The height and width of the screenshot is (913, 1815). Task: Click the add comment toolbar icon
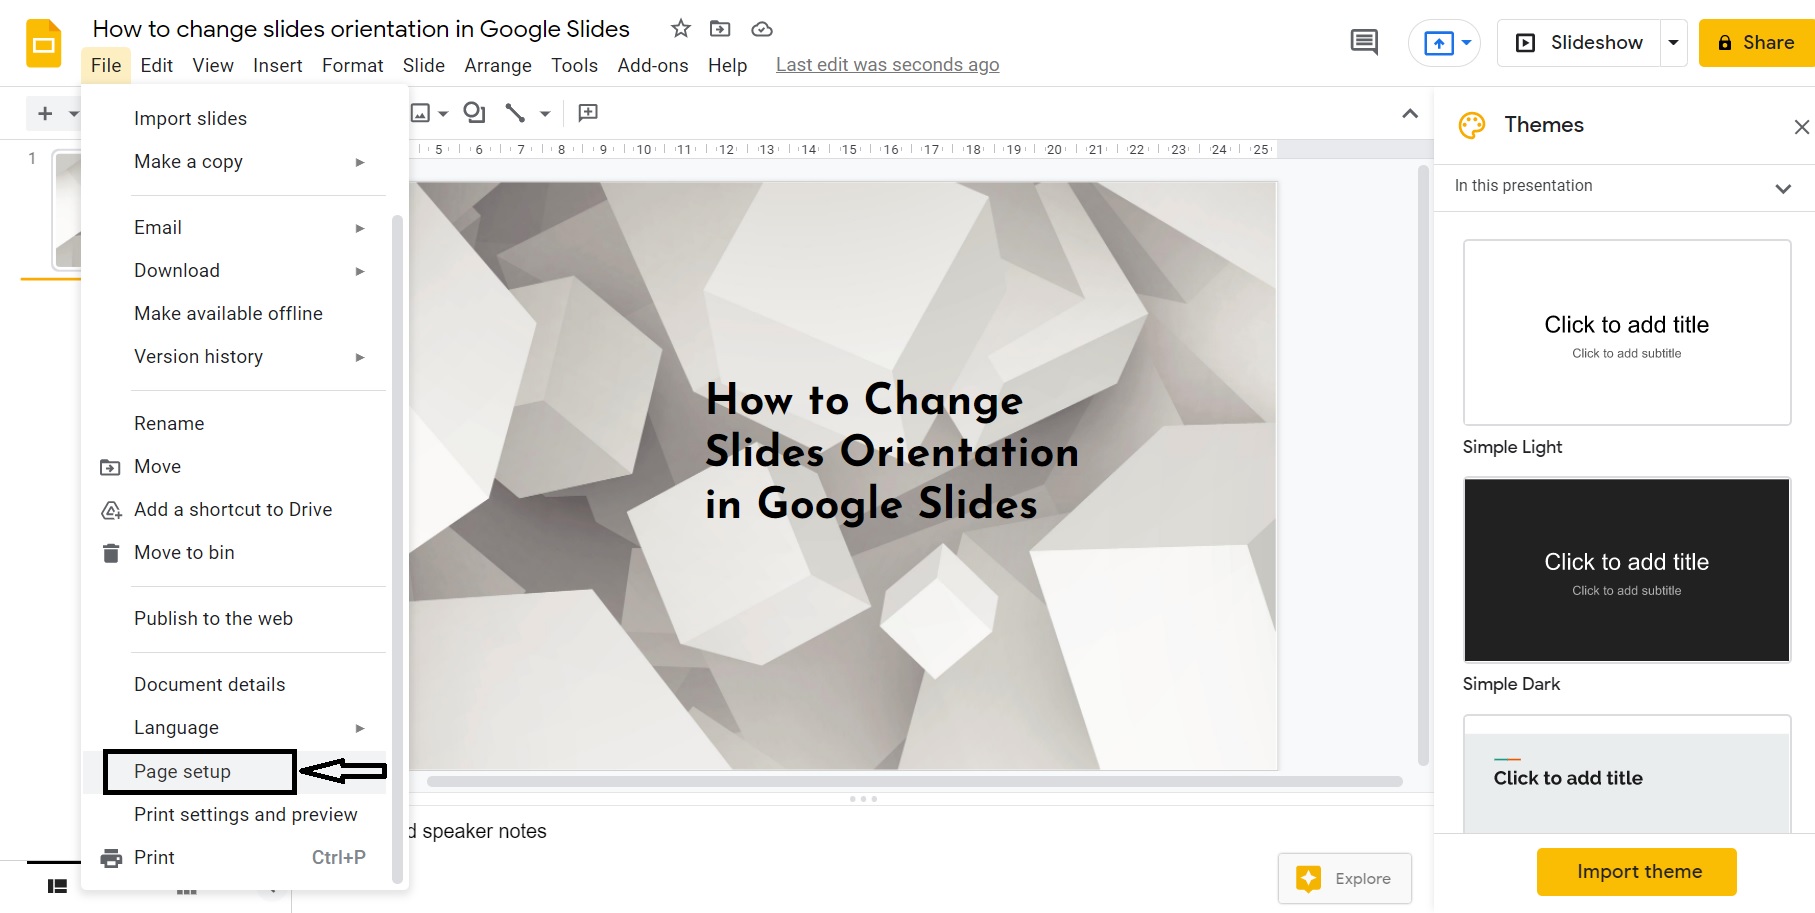point(589,113)
